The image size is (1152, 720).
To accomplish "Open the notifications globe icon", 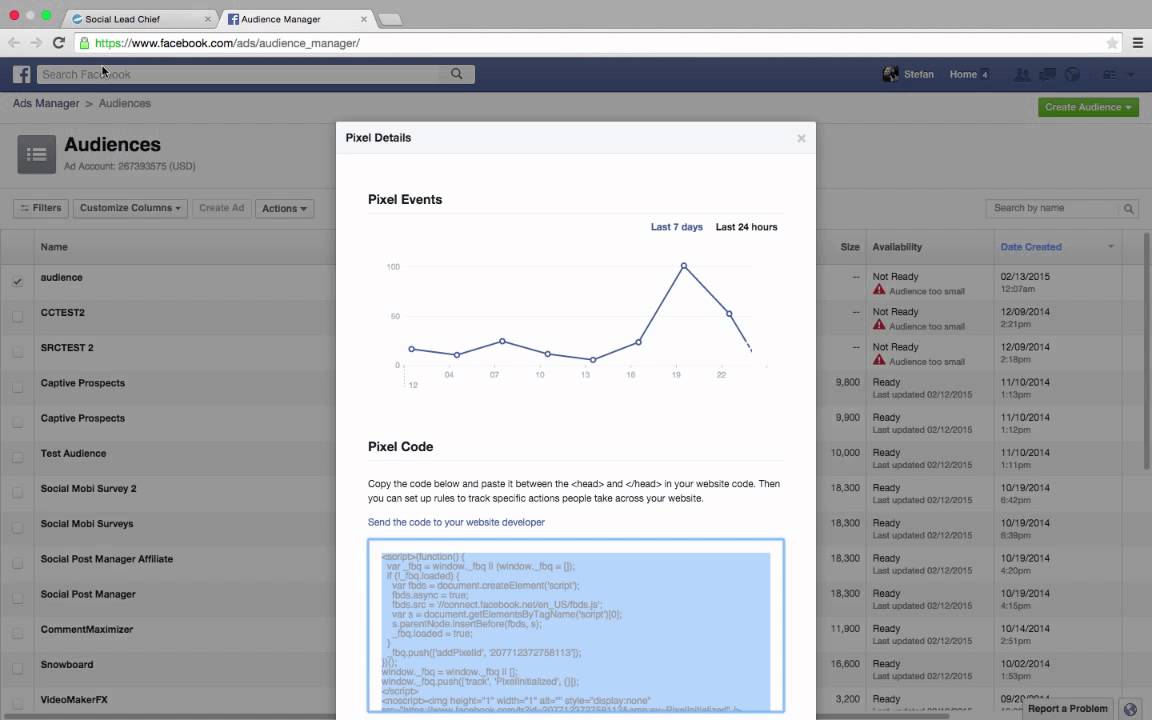I will coord(1073,74).
